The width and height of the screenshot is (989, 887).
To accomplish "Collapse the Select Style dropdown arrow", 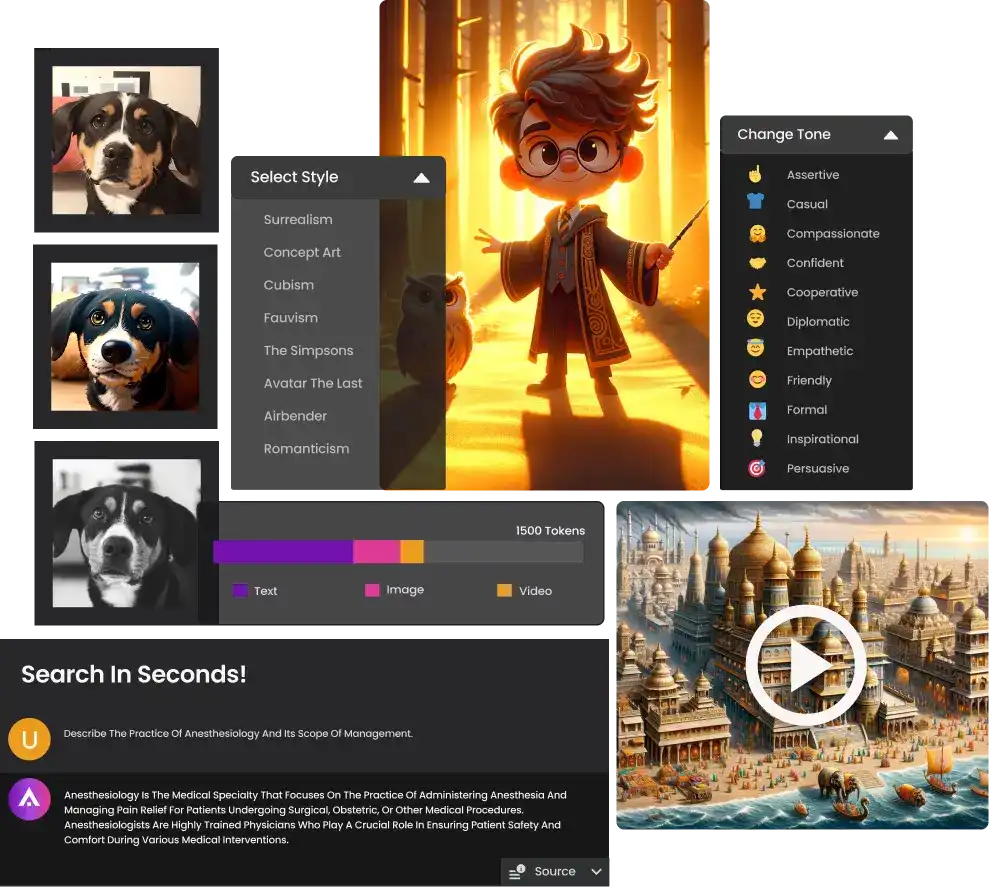I will 421,178.
